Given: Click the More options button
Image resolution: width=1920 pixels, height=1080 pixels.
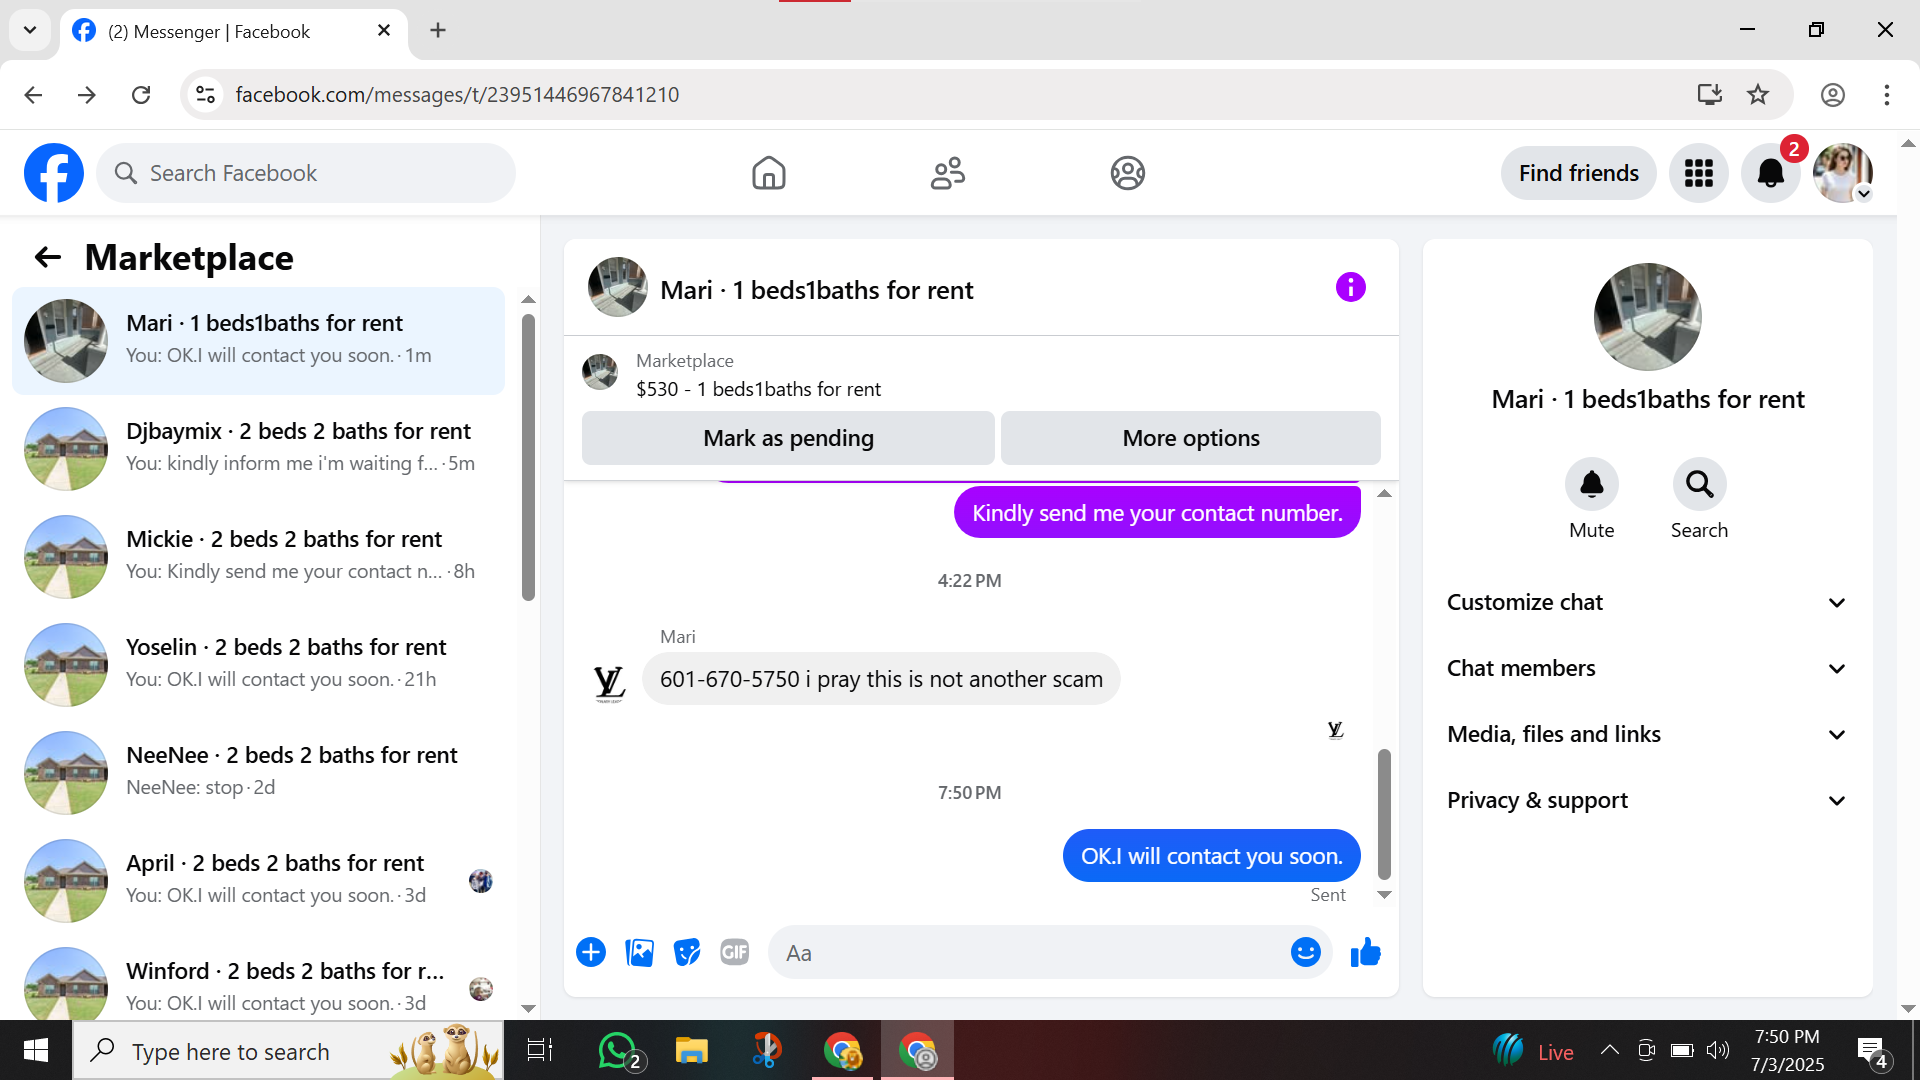Looking at the screenshot, I should click(1190, 438).
